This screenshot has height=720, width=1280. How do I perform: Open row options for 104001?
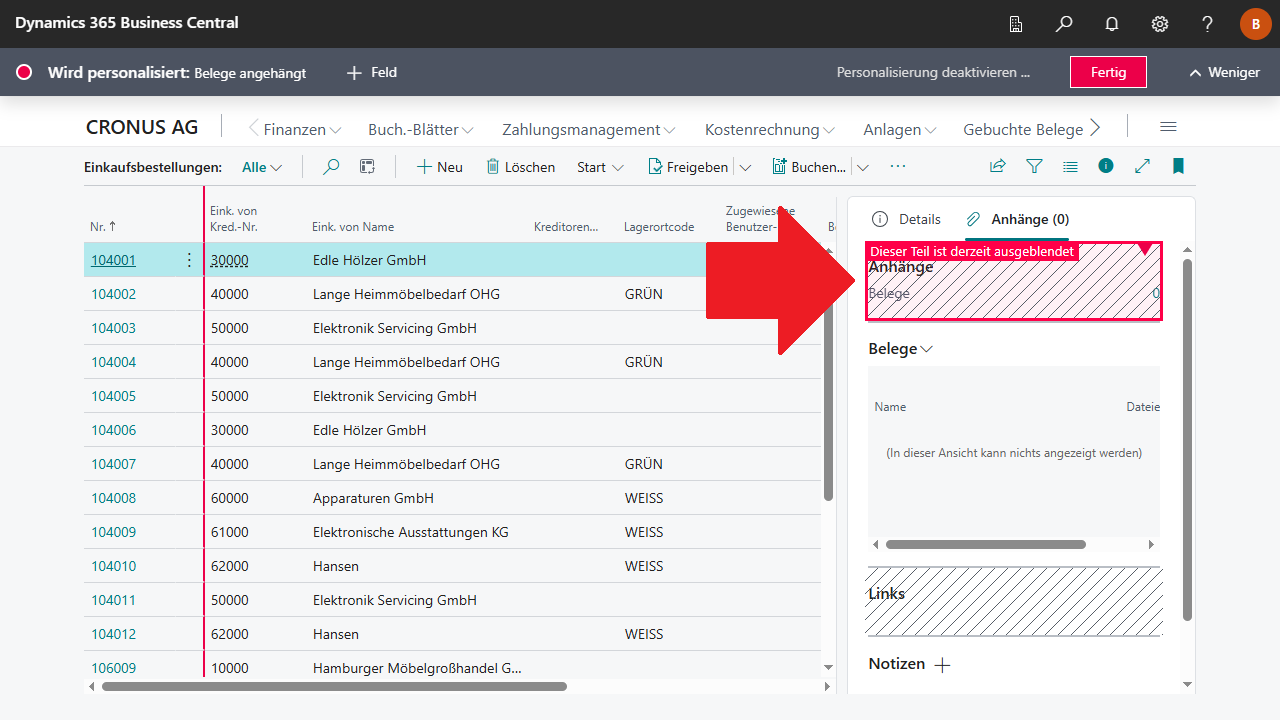point(189,260)
